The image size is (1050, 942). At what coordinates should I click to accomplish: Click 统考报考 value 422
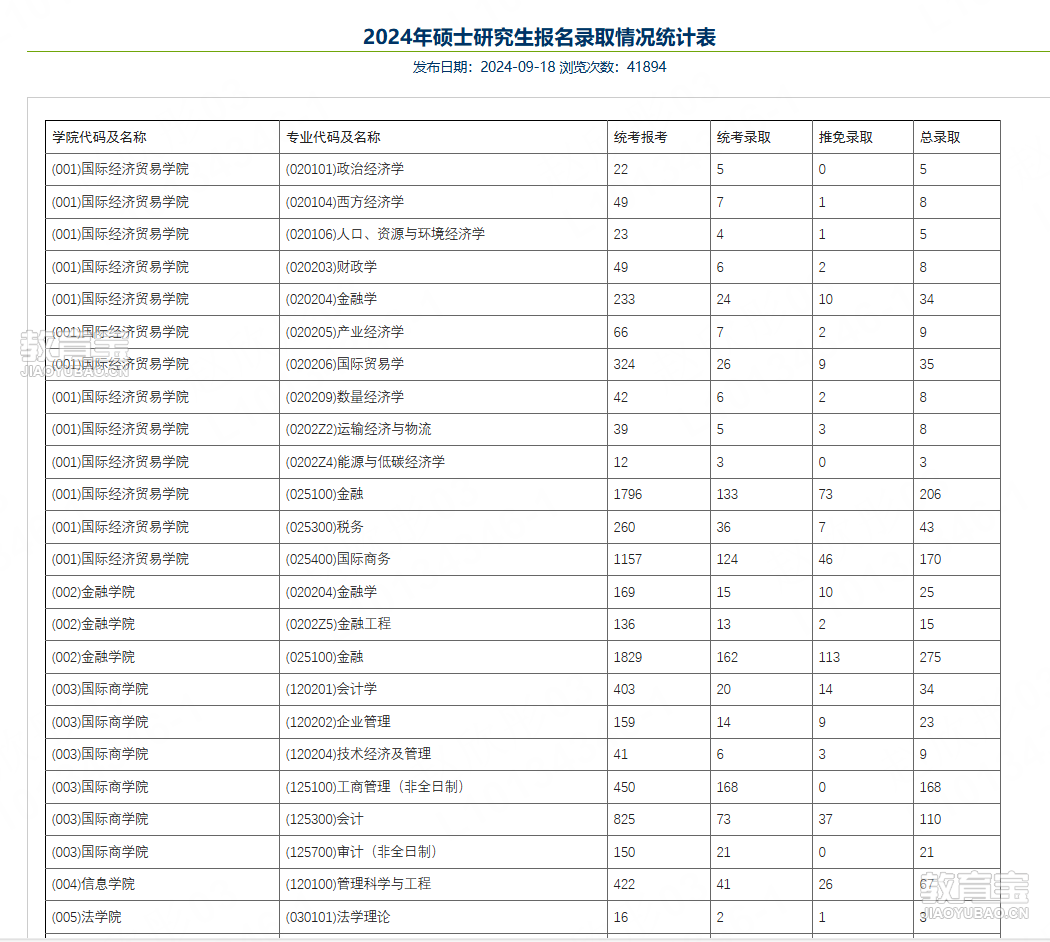[624, 884]
